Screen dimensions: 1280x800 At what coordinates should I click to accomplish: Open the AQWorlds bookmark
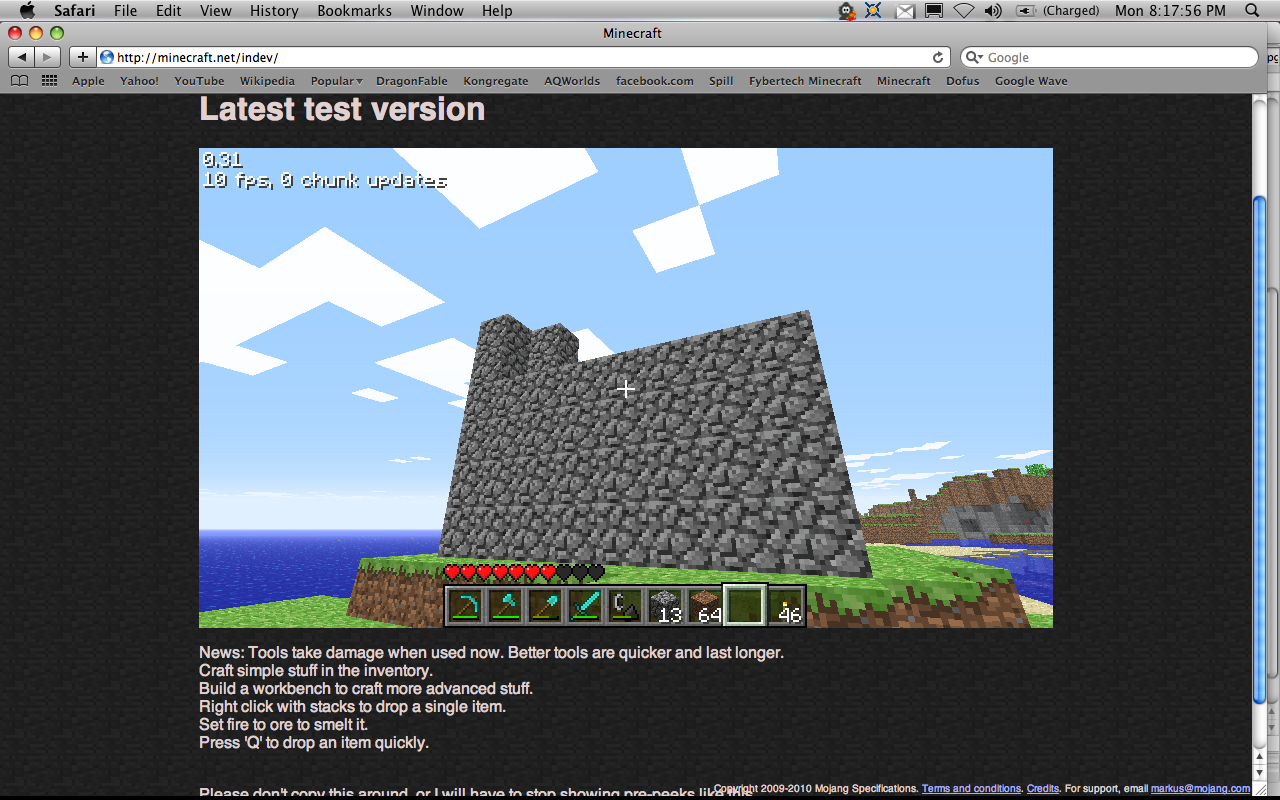tap(572, 81)
